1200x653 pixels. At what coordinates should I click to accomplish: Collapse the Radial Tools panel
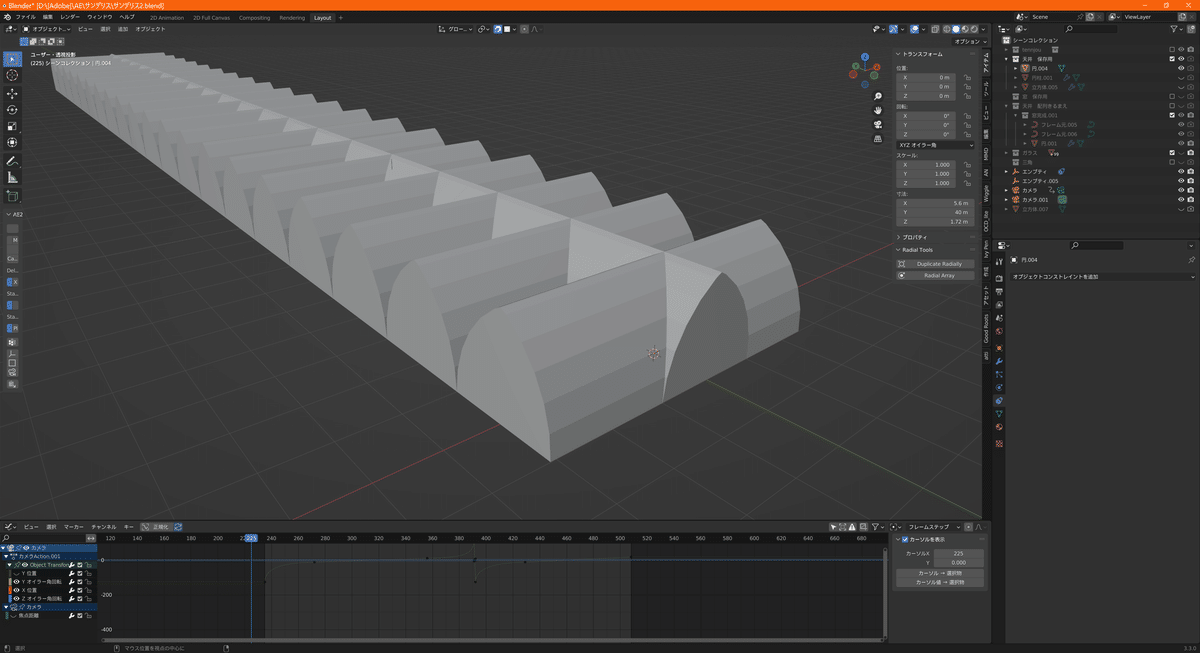pos(918,250)
